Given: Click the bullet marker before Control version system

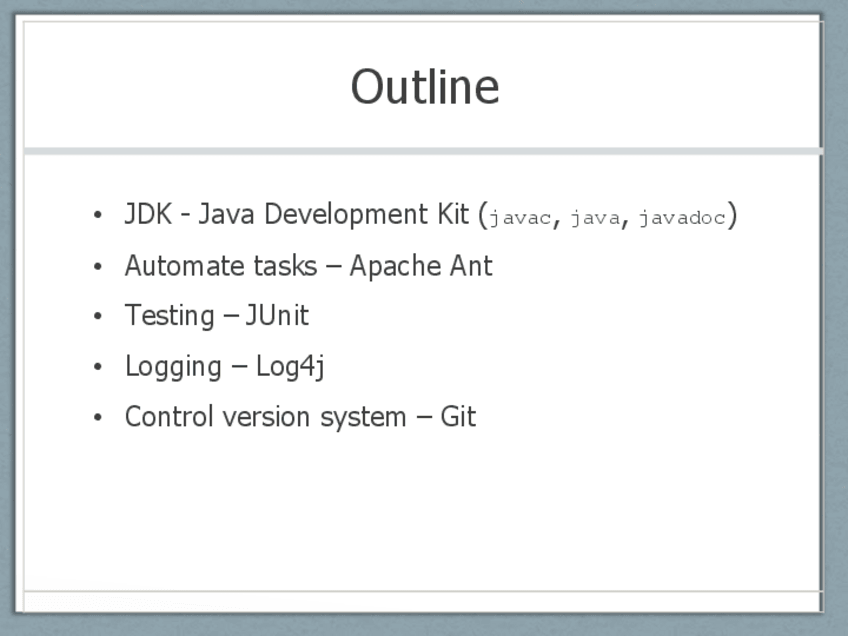Looking at the screenshot, I should click(97, 417).
